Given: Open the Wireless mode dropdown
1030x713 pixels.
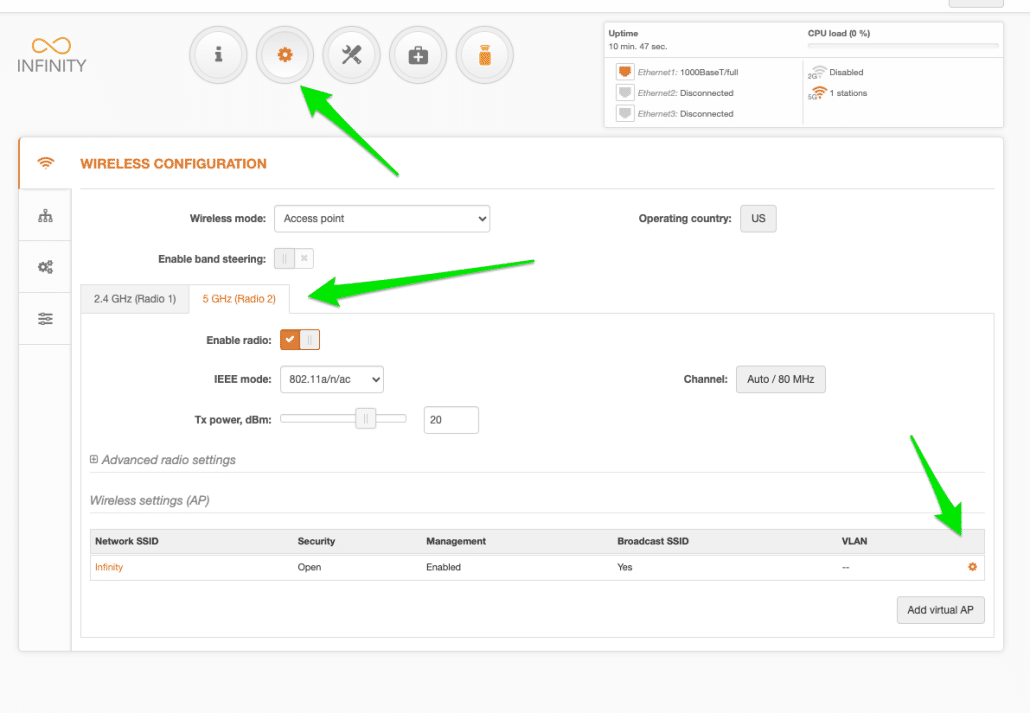Looking at the screenshot, I should [x=382, y=219].
